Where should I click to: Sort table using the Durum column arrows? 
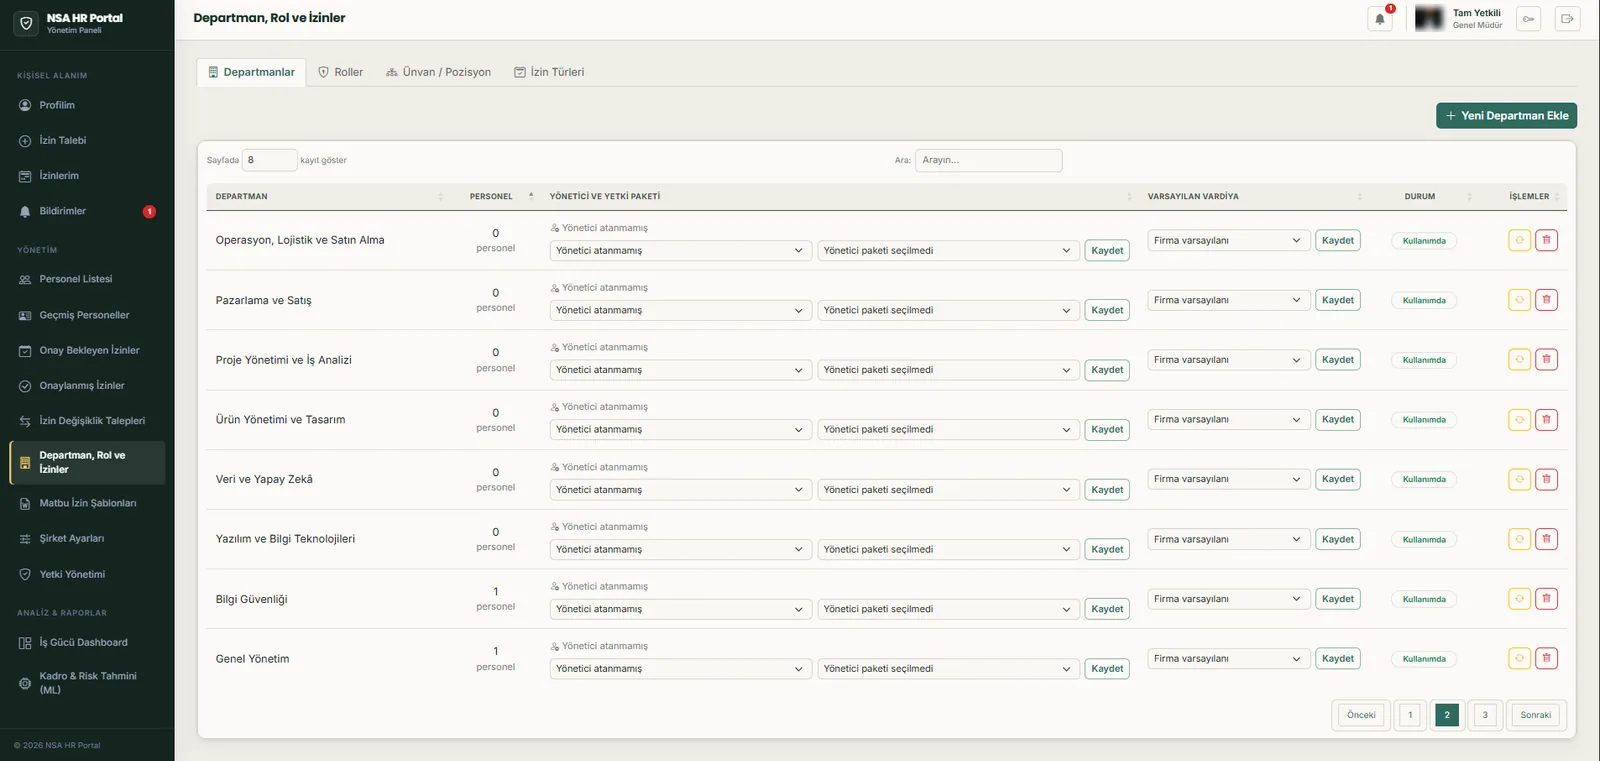click(x=1469, y=197)
